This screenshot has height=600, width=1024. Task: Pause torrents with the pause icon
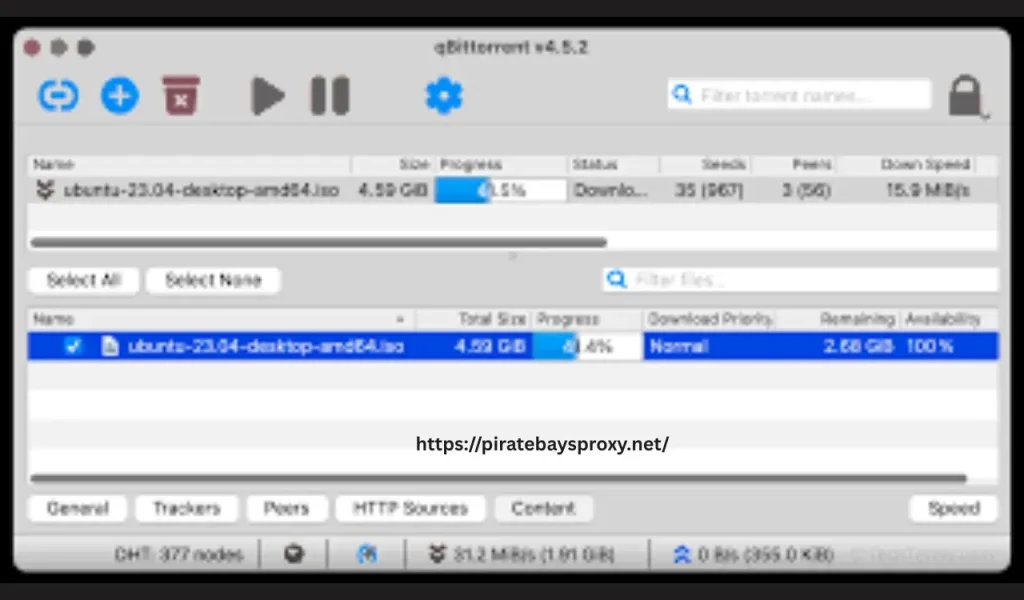tap(330, 96)
